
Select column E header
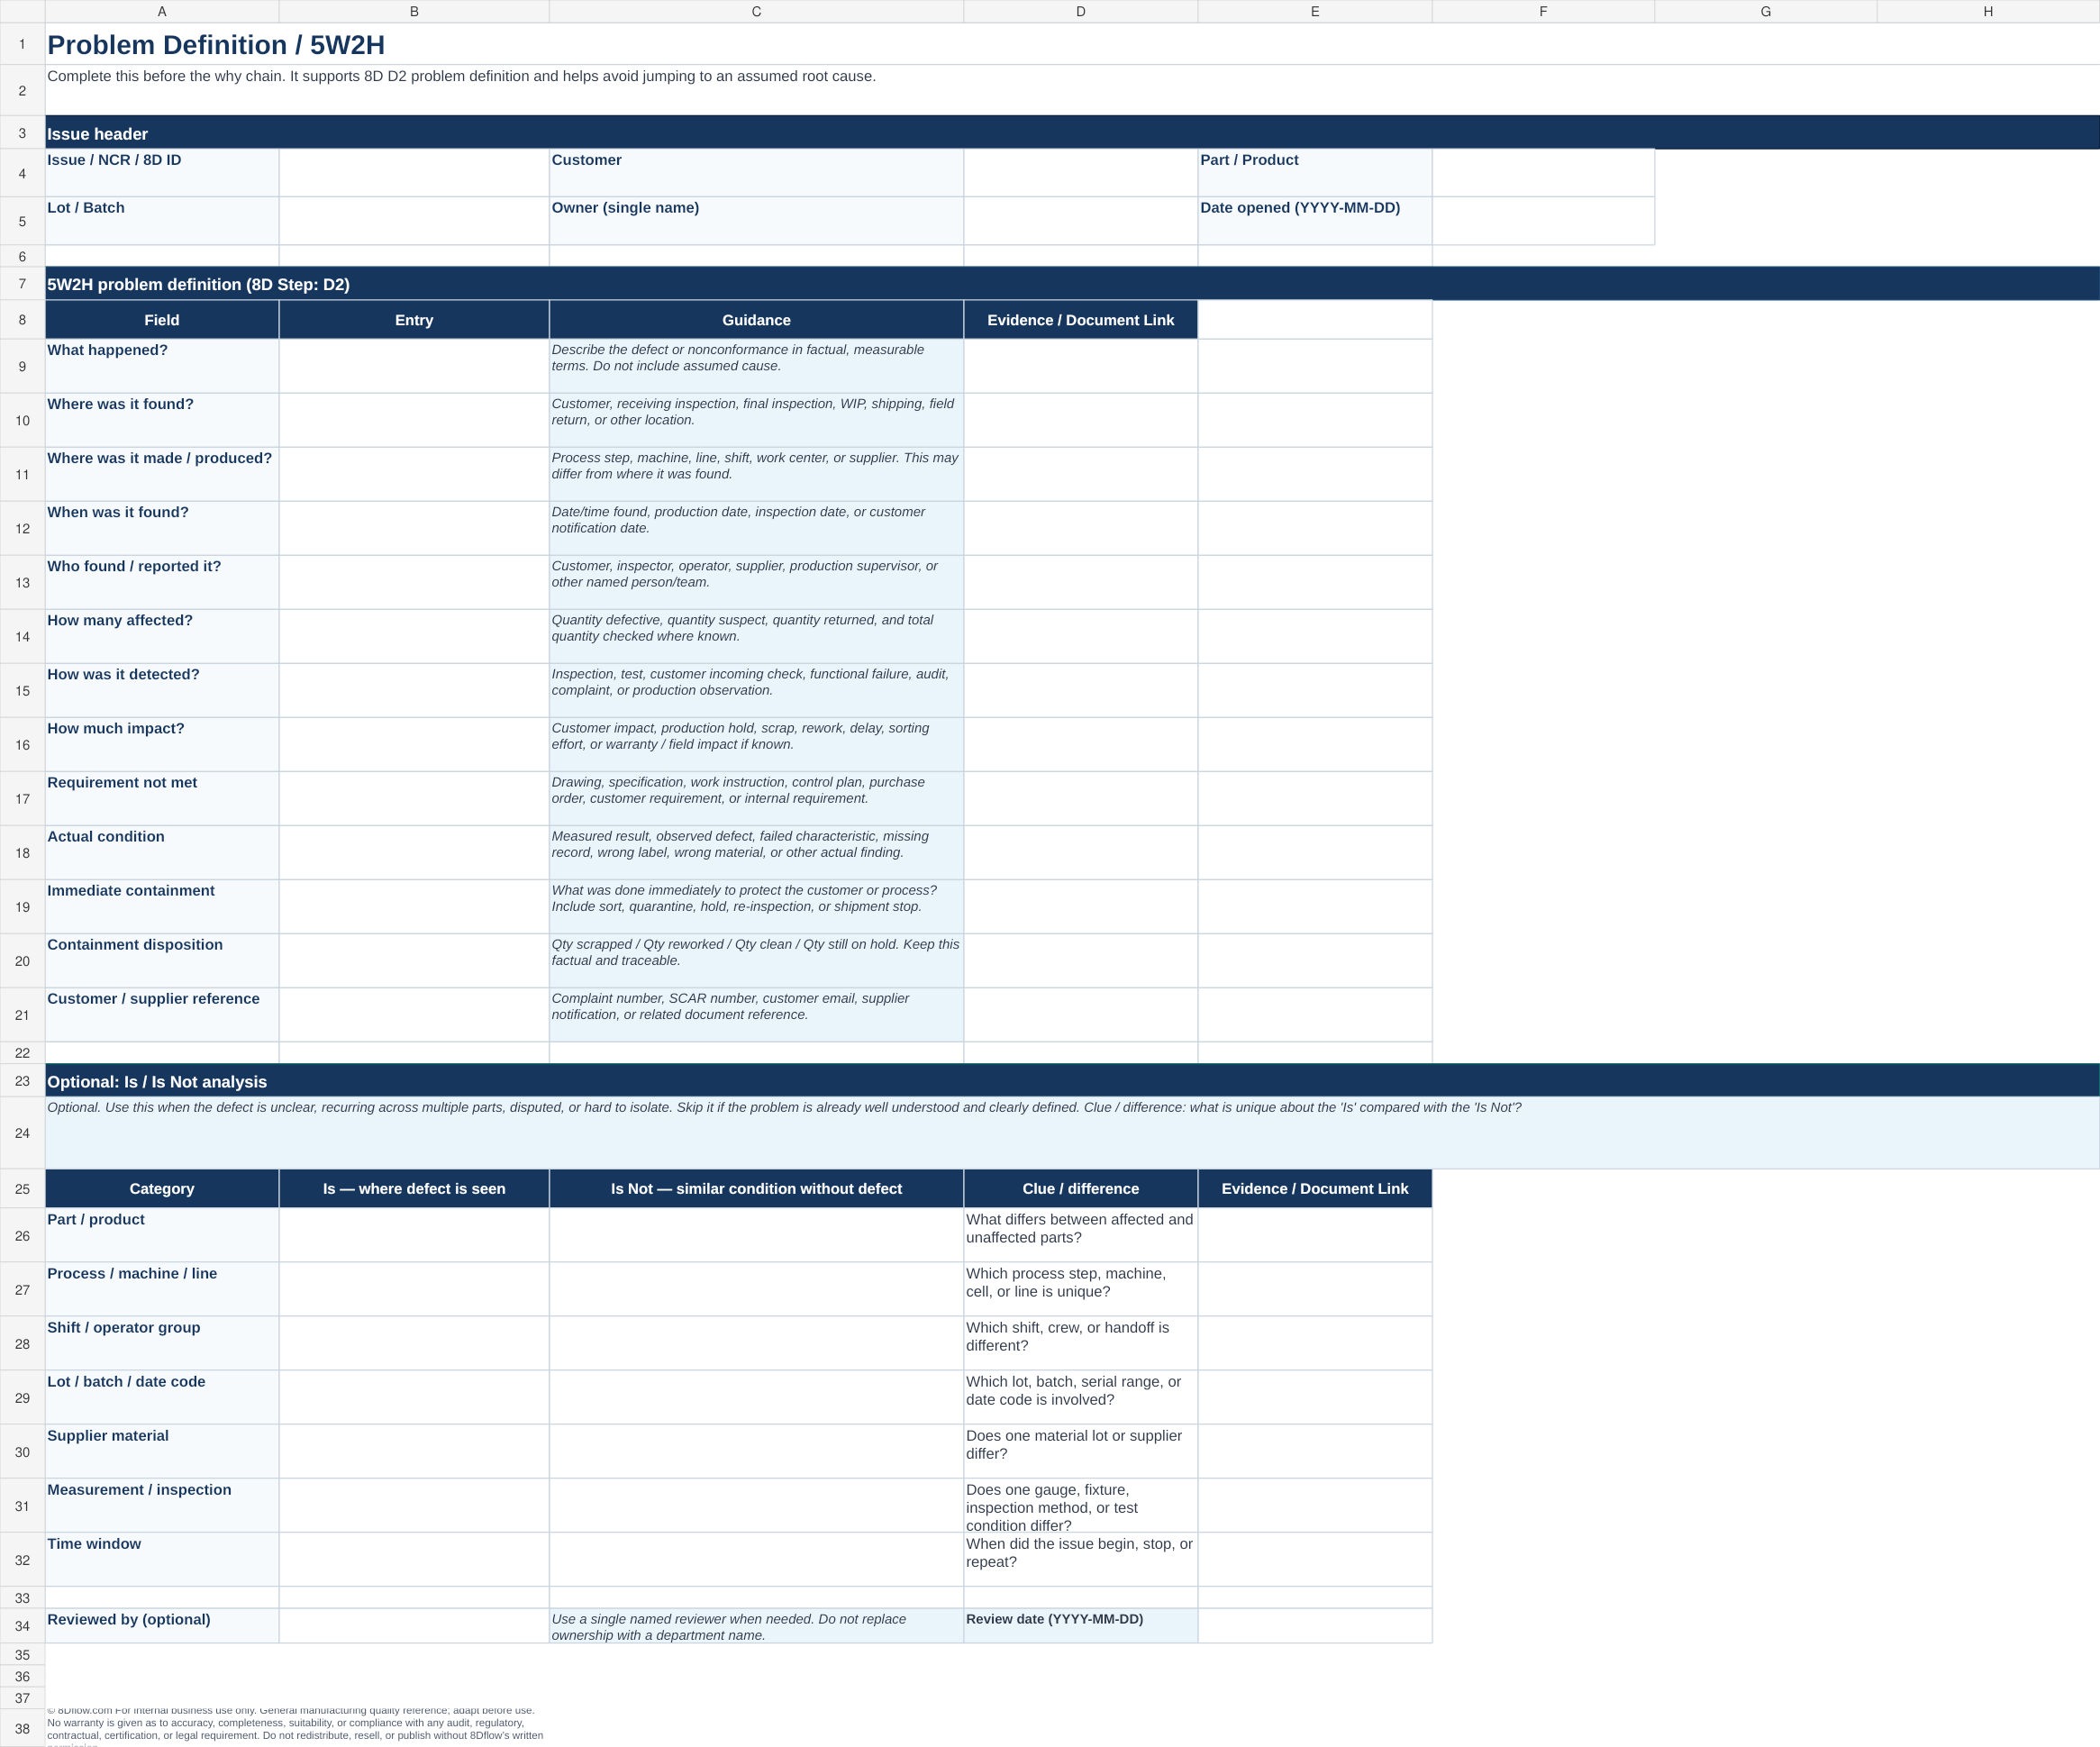click(1315, 11)
